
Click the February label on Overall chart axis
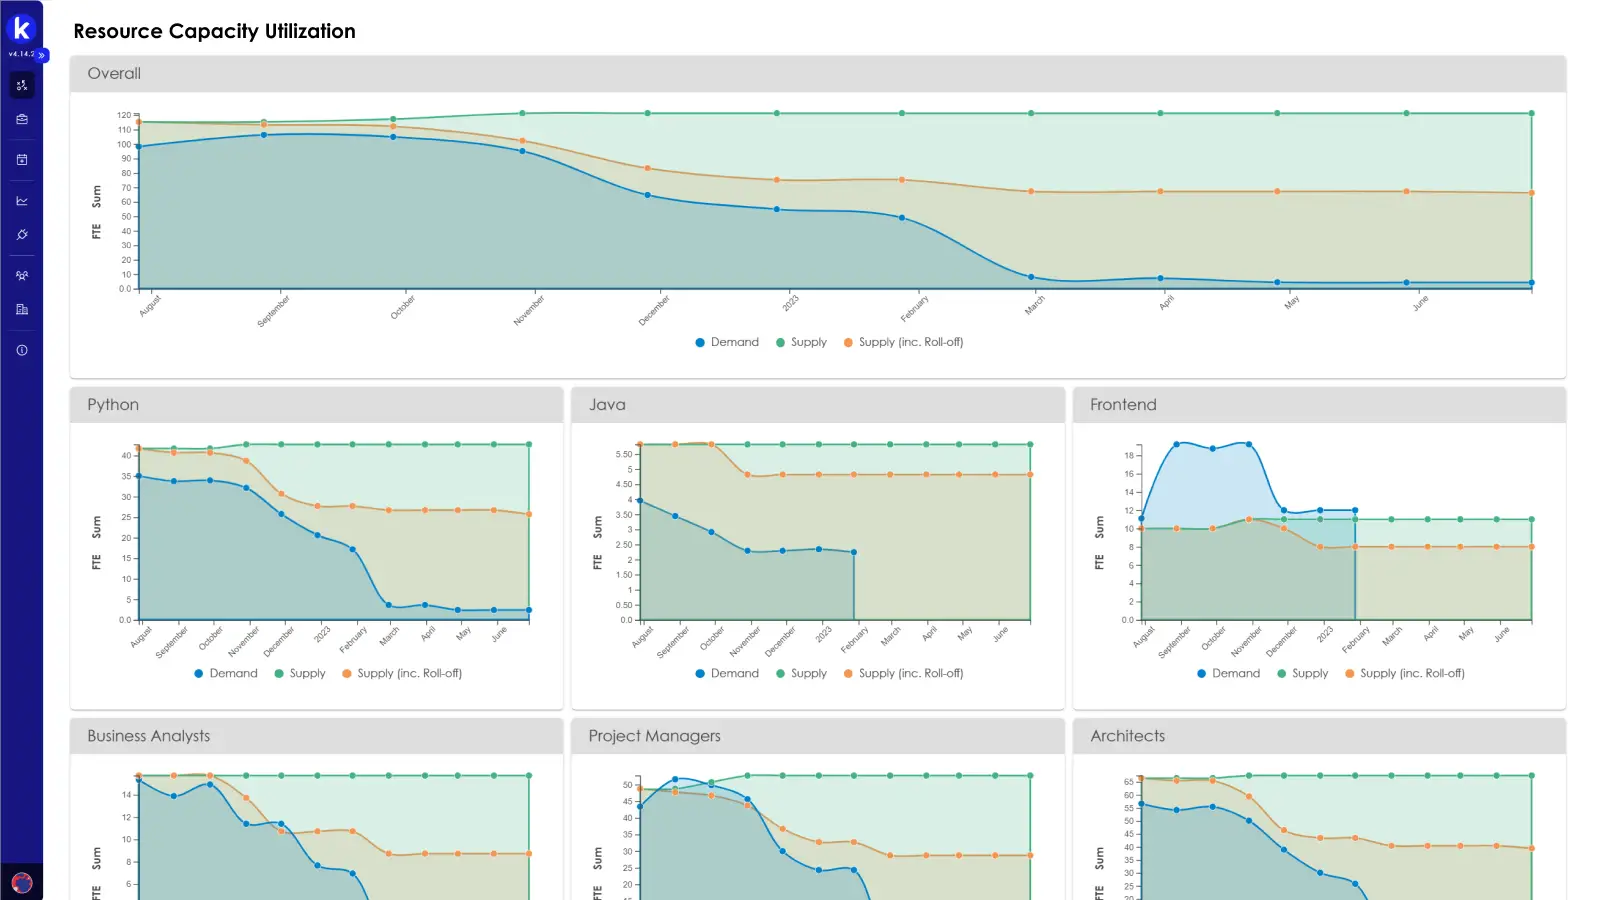tap(914, 308)
